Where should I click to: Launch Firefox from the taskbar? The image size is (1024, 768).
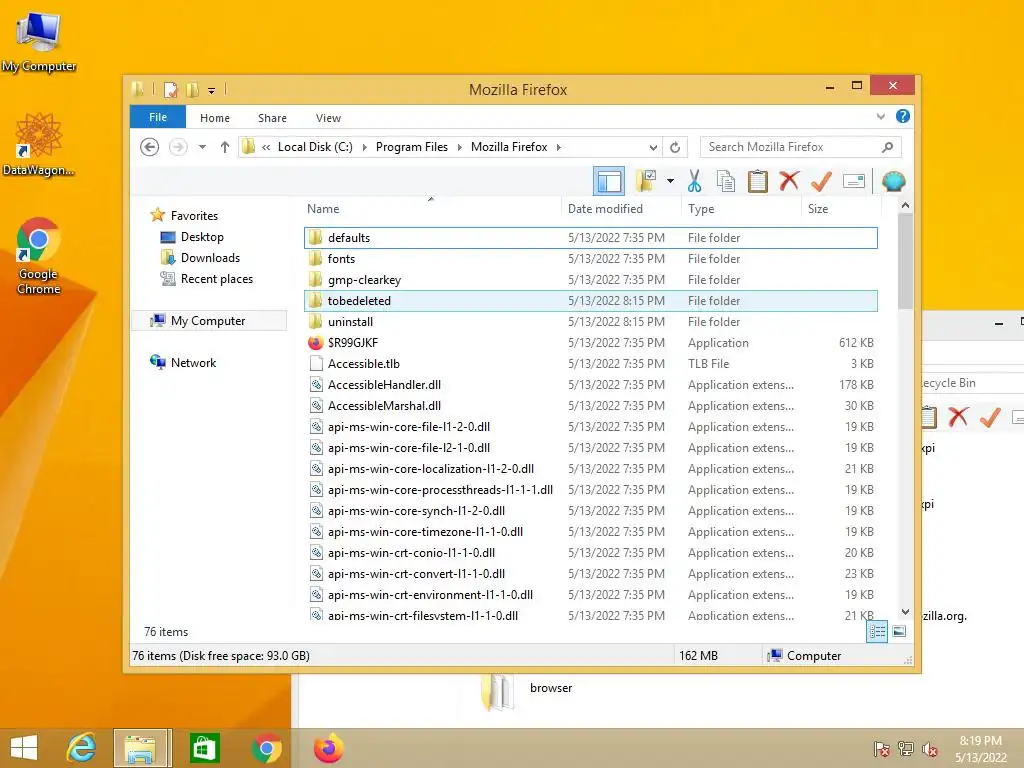pos(328,748)
